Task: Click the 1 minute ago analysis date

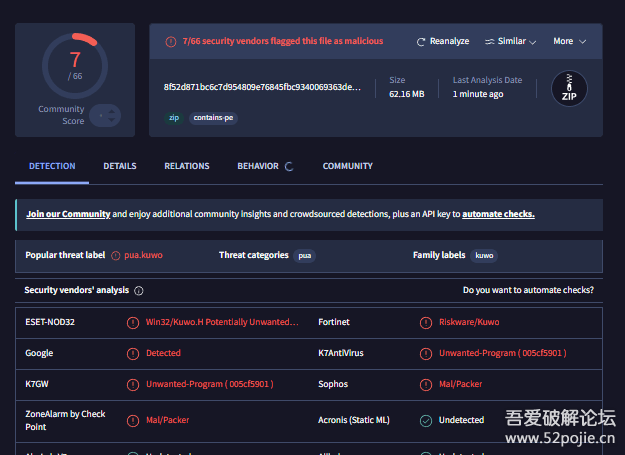Action: (478, 94)
